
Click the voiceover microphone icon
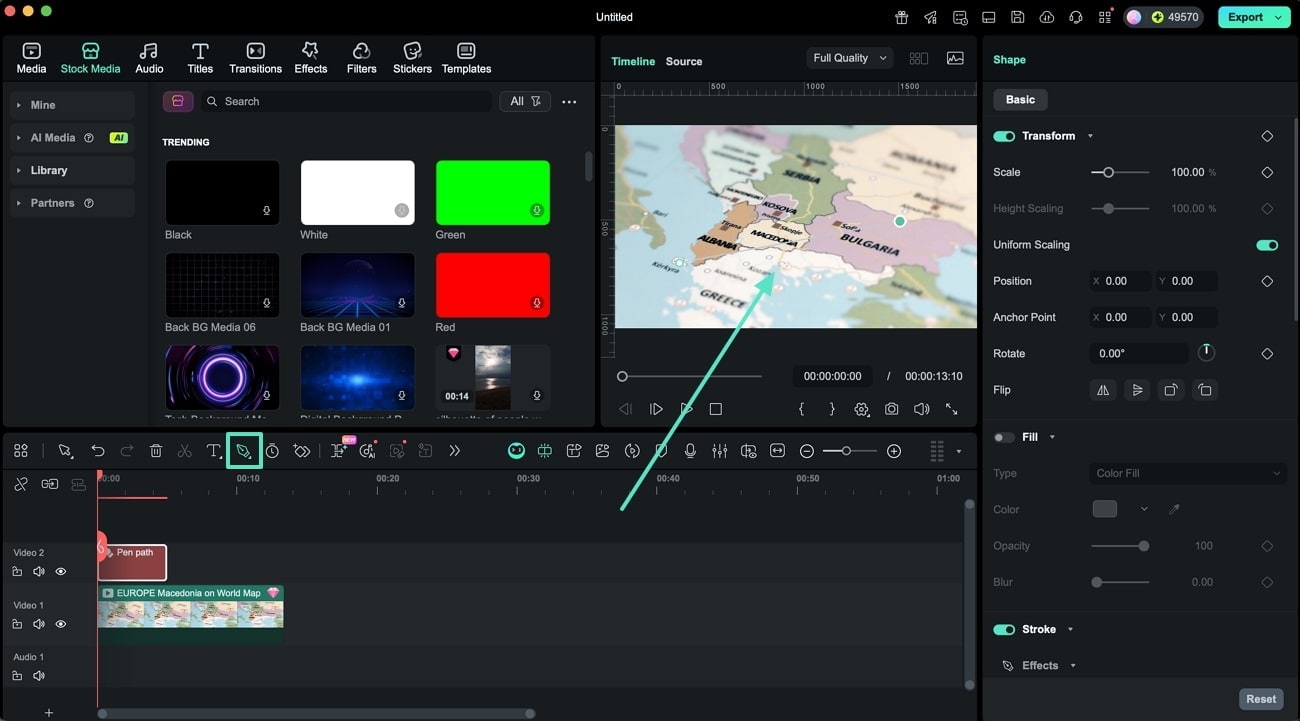(x=690, y=451)
